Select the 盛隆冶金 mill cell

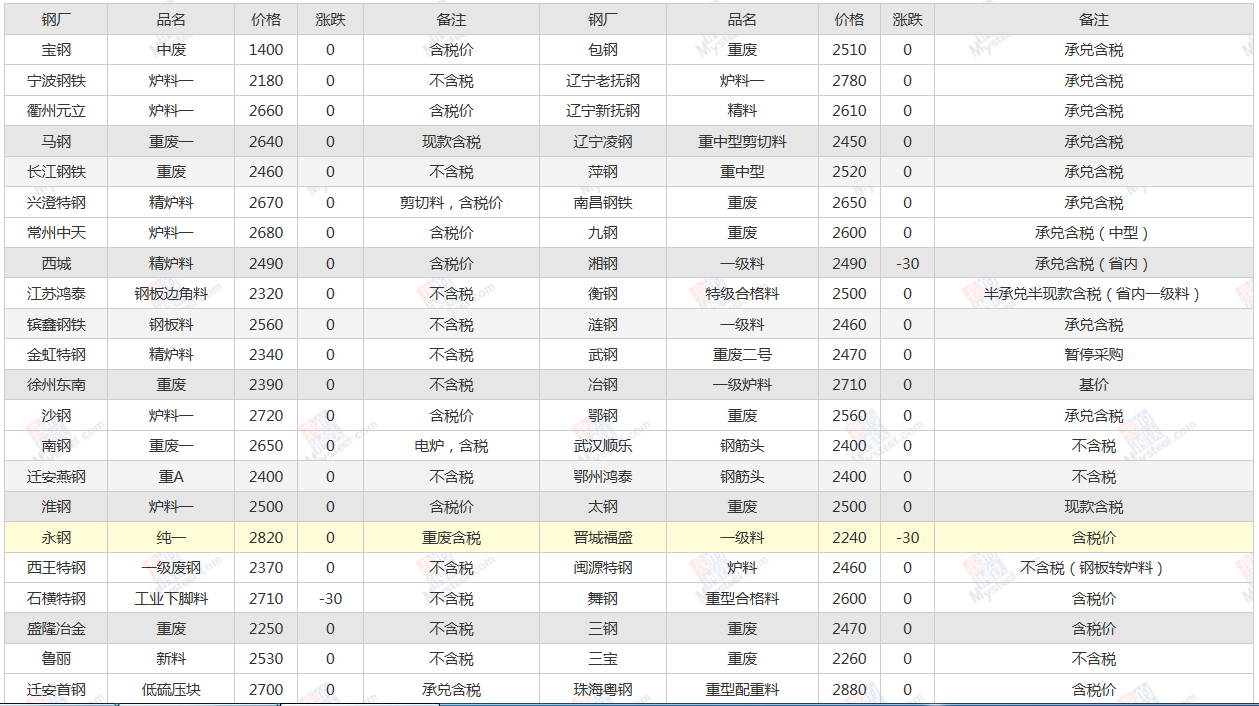(56, 629)
